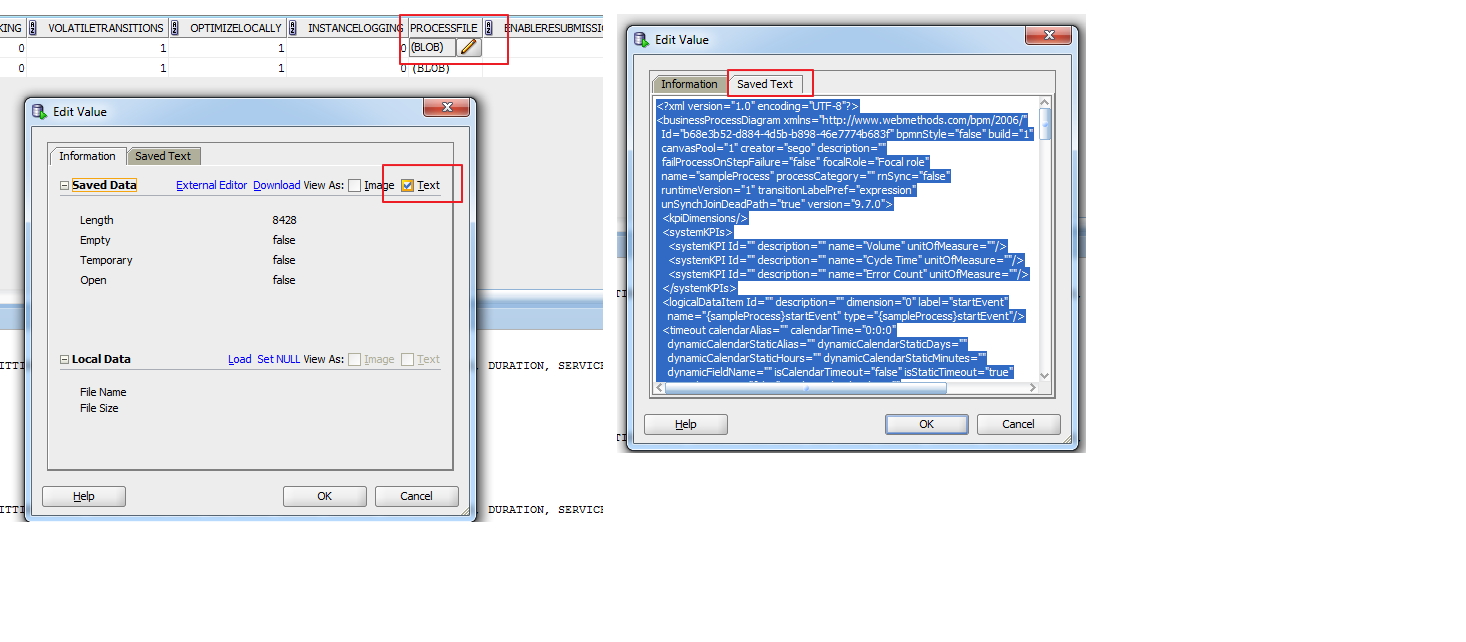1466x642 pixels.
Task: Click the PROCESSFILE column header
Action: point(444,28)
